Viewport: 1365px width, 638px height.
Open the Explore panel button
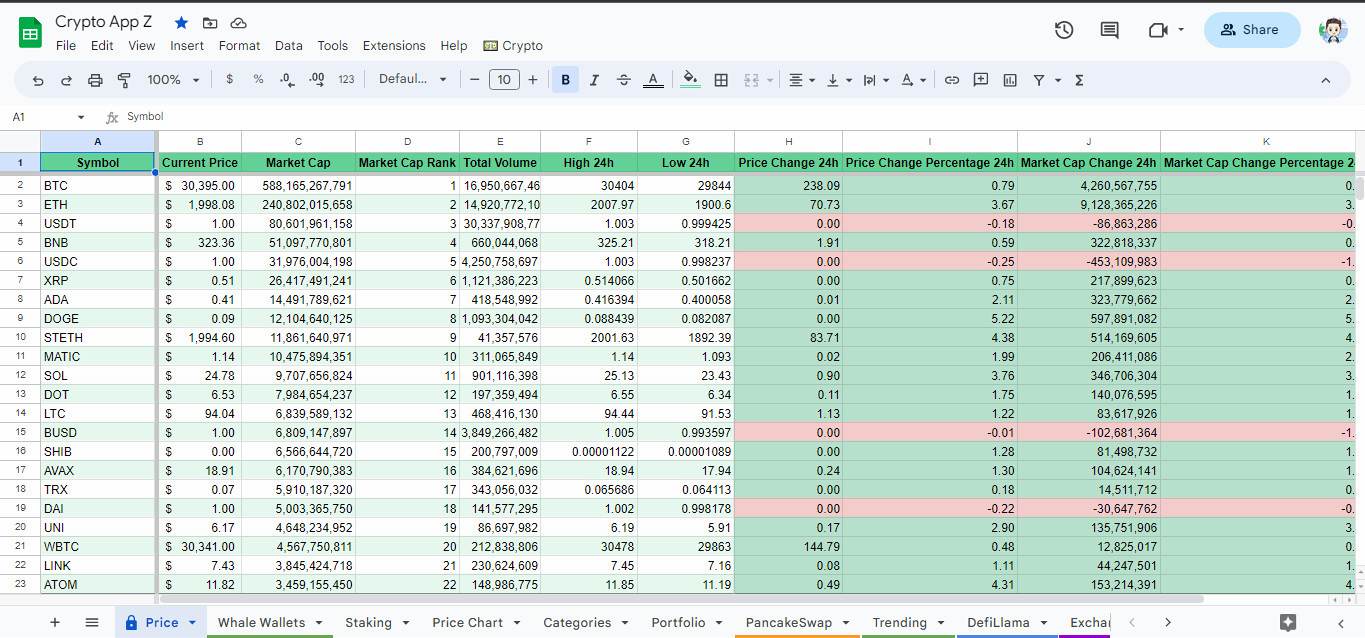[1288, 622]
